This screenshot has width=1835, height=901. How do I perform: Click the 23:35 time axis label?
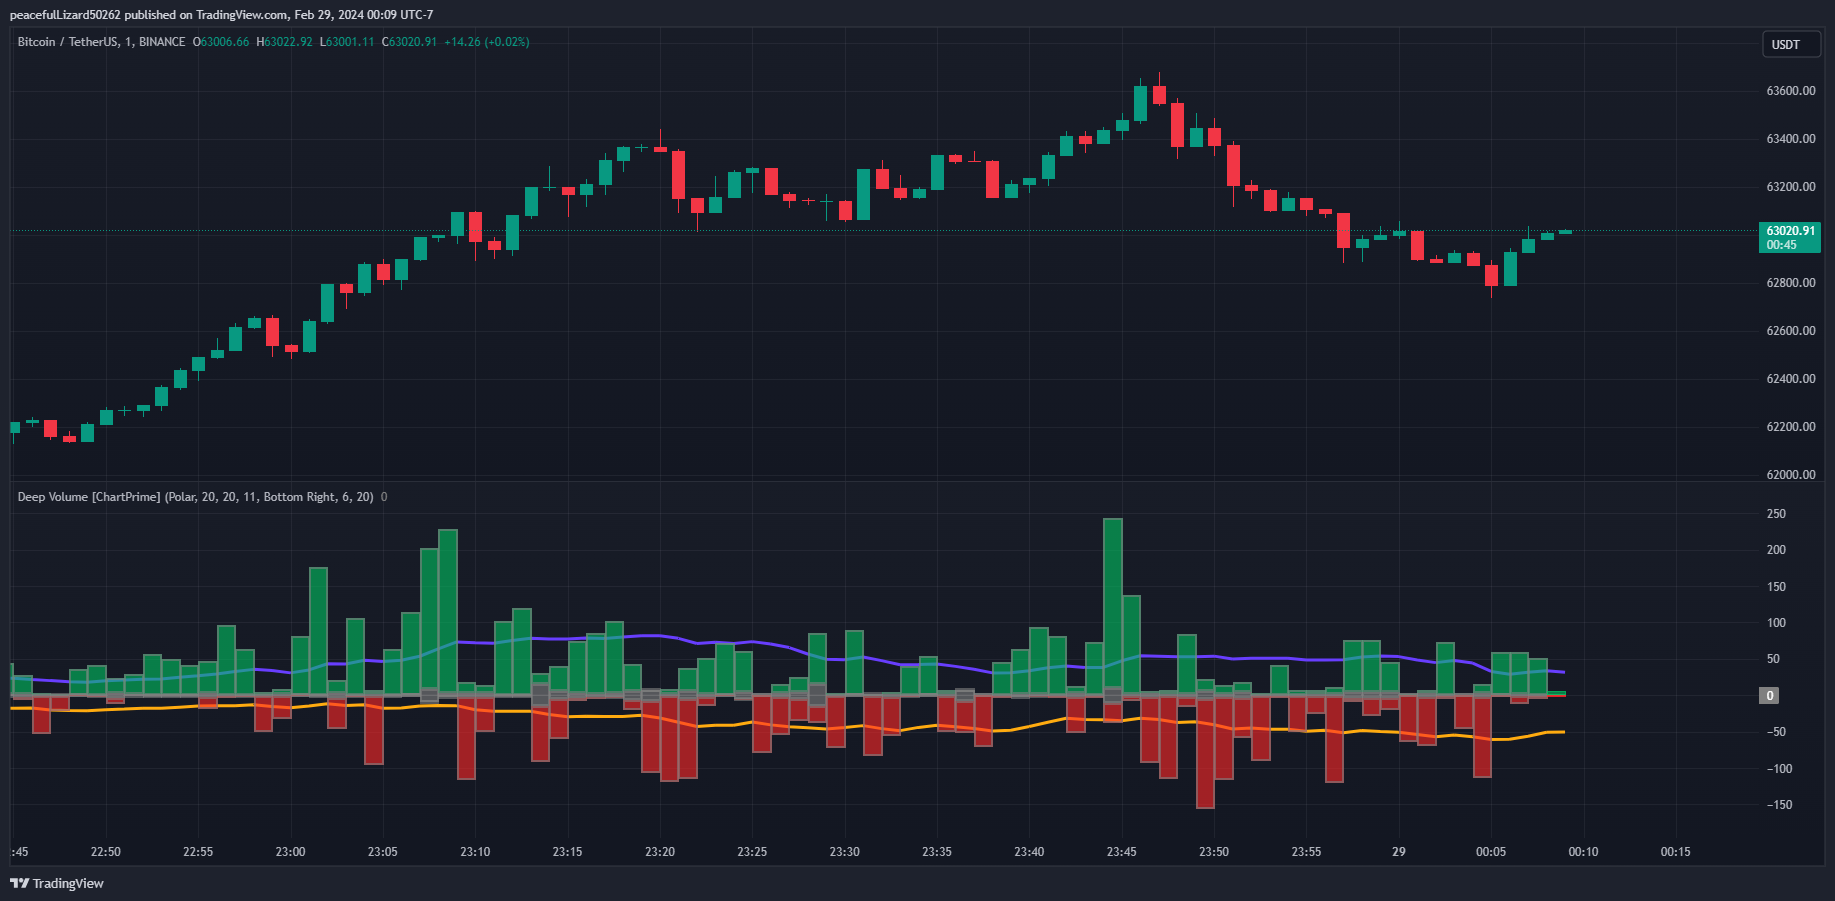pos(937,852)
